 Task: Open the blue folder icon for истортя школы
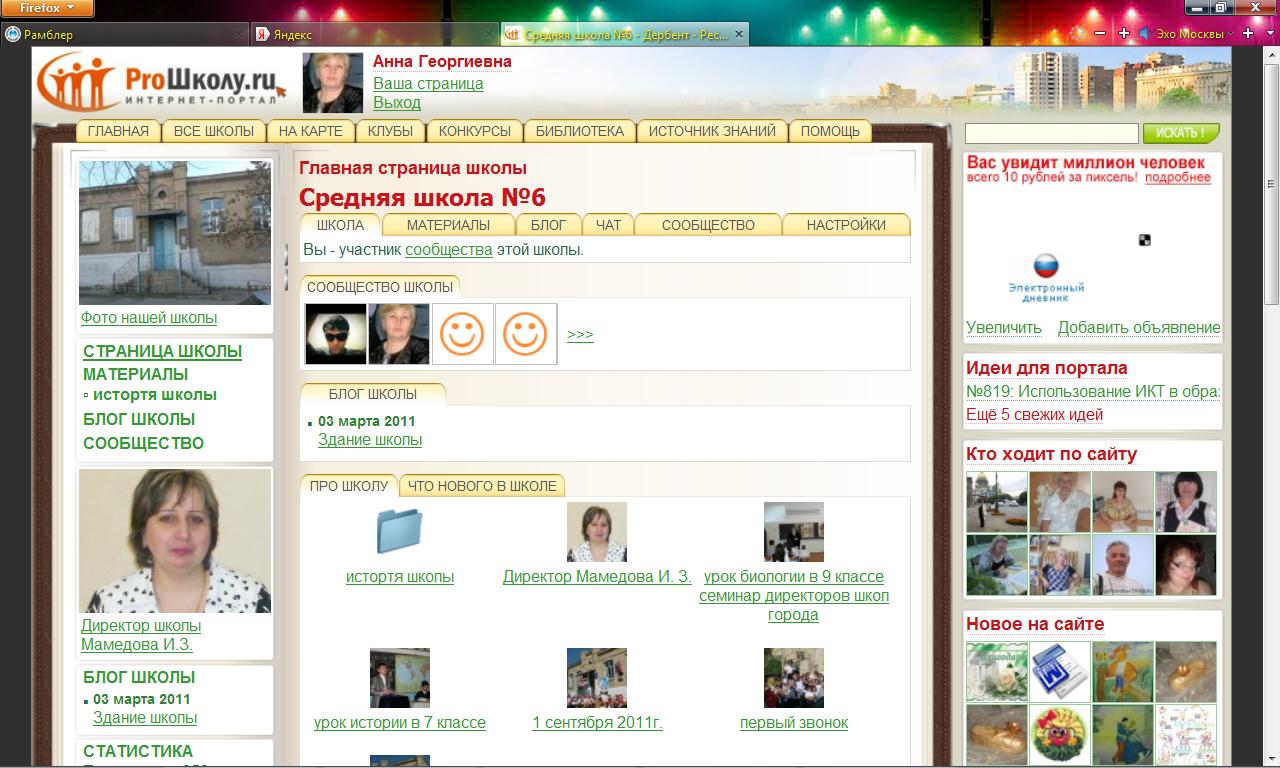(400, 531)
